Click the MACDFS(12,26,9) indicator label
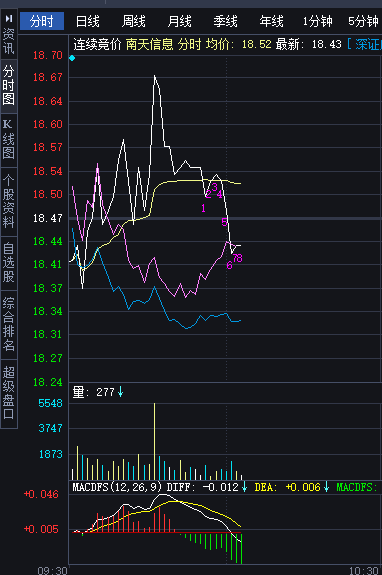The width and height of the screenshot is (382, 575). (117, 487)
